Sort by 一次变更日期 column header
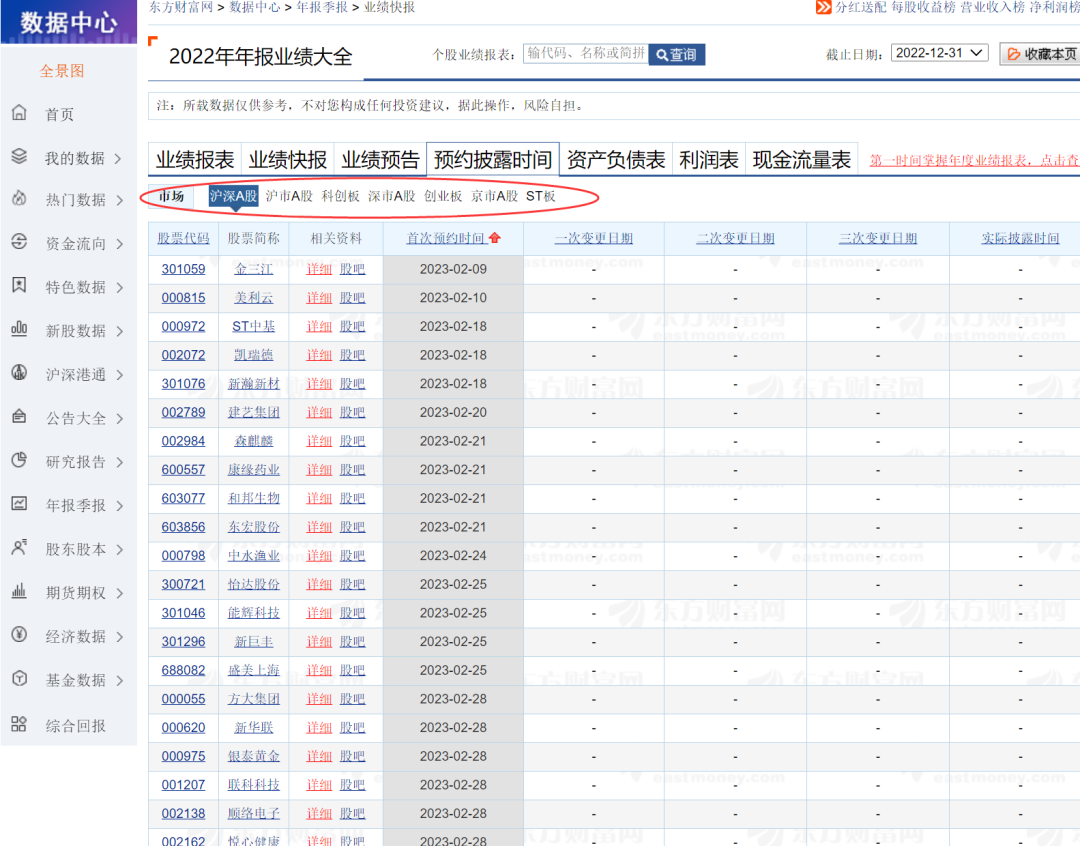The width and height of the screenshot is (1080, 846). [594, 238]
